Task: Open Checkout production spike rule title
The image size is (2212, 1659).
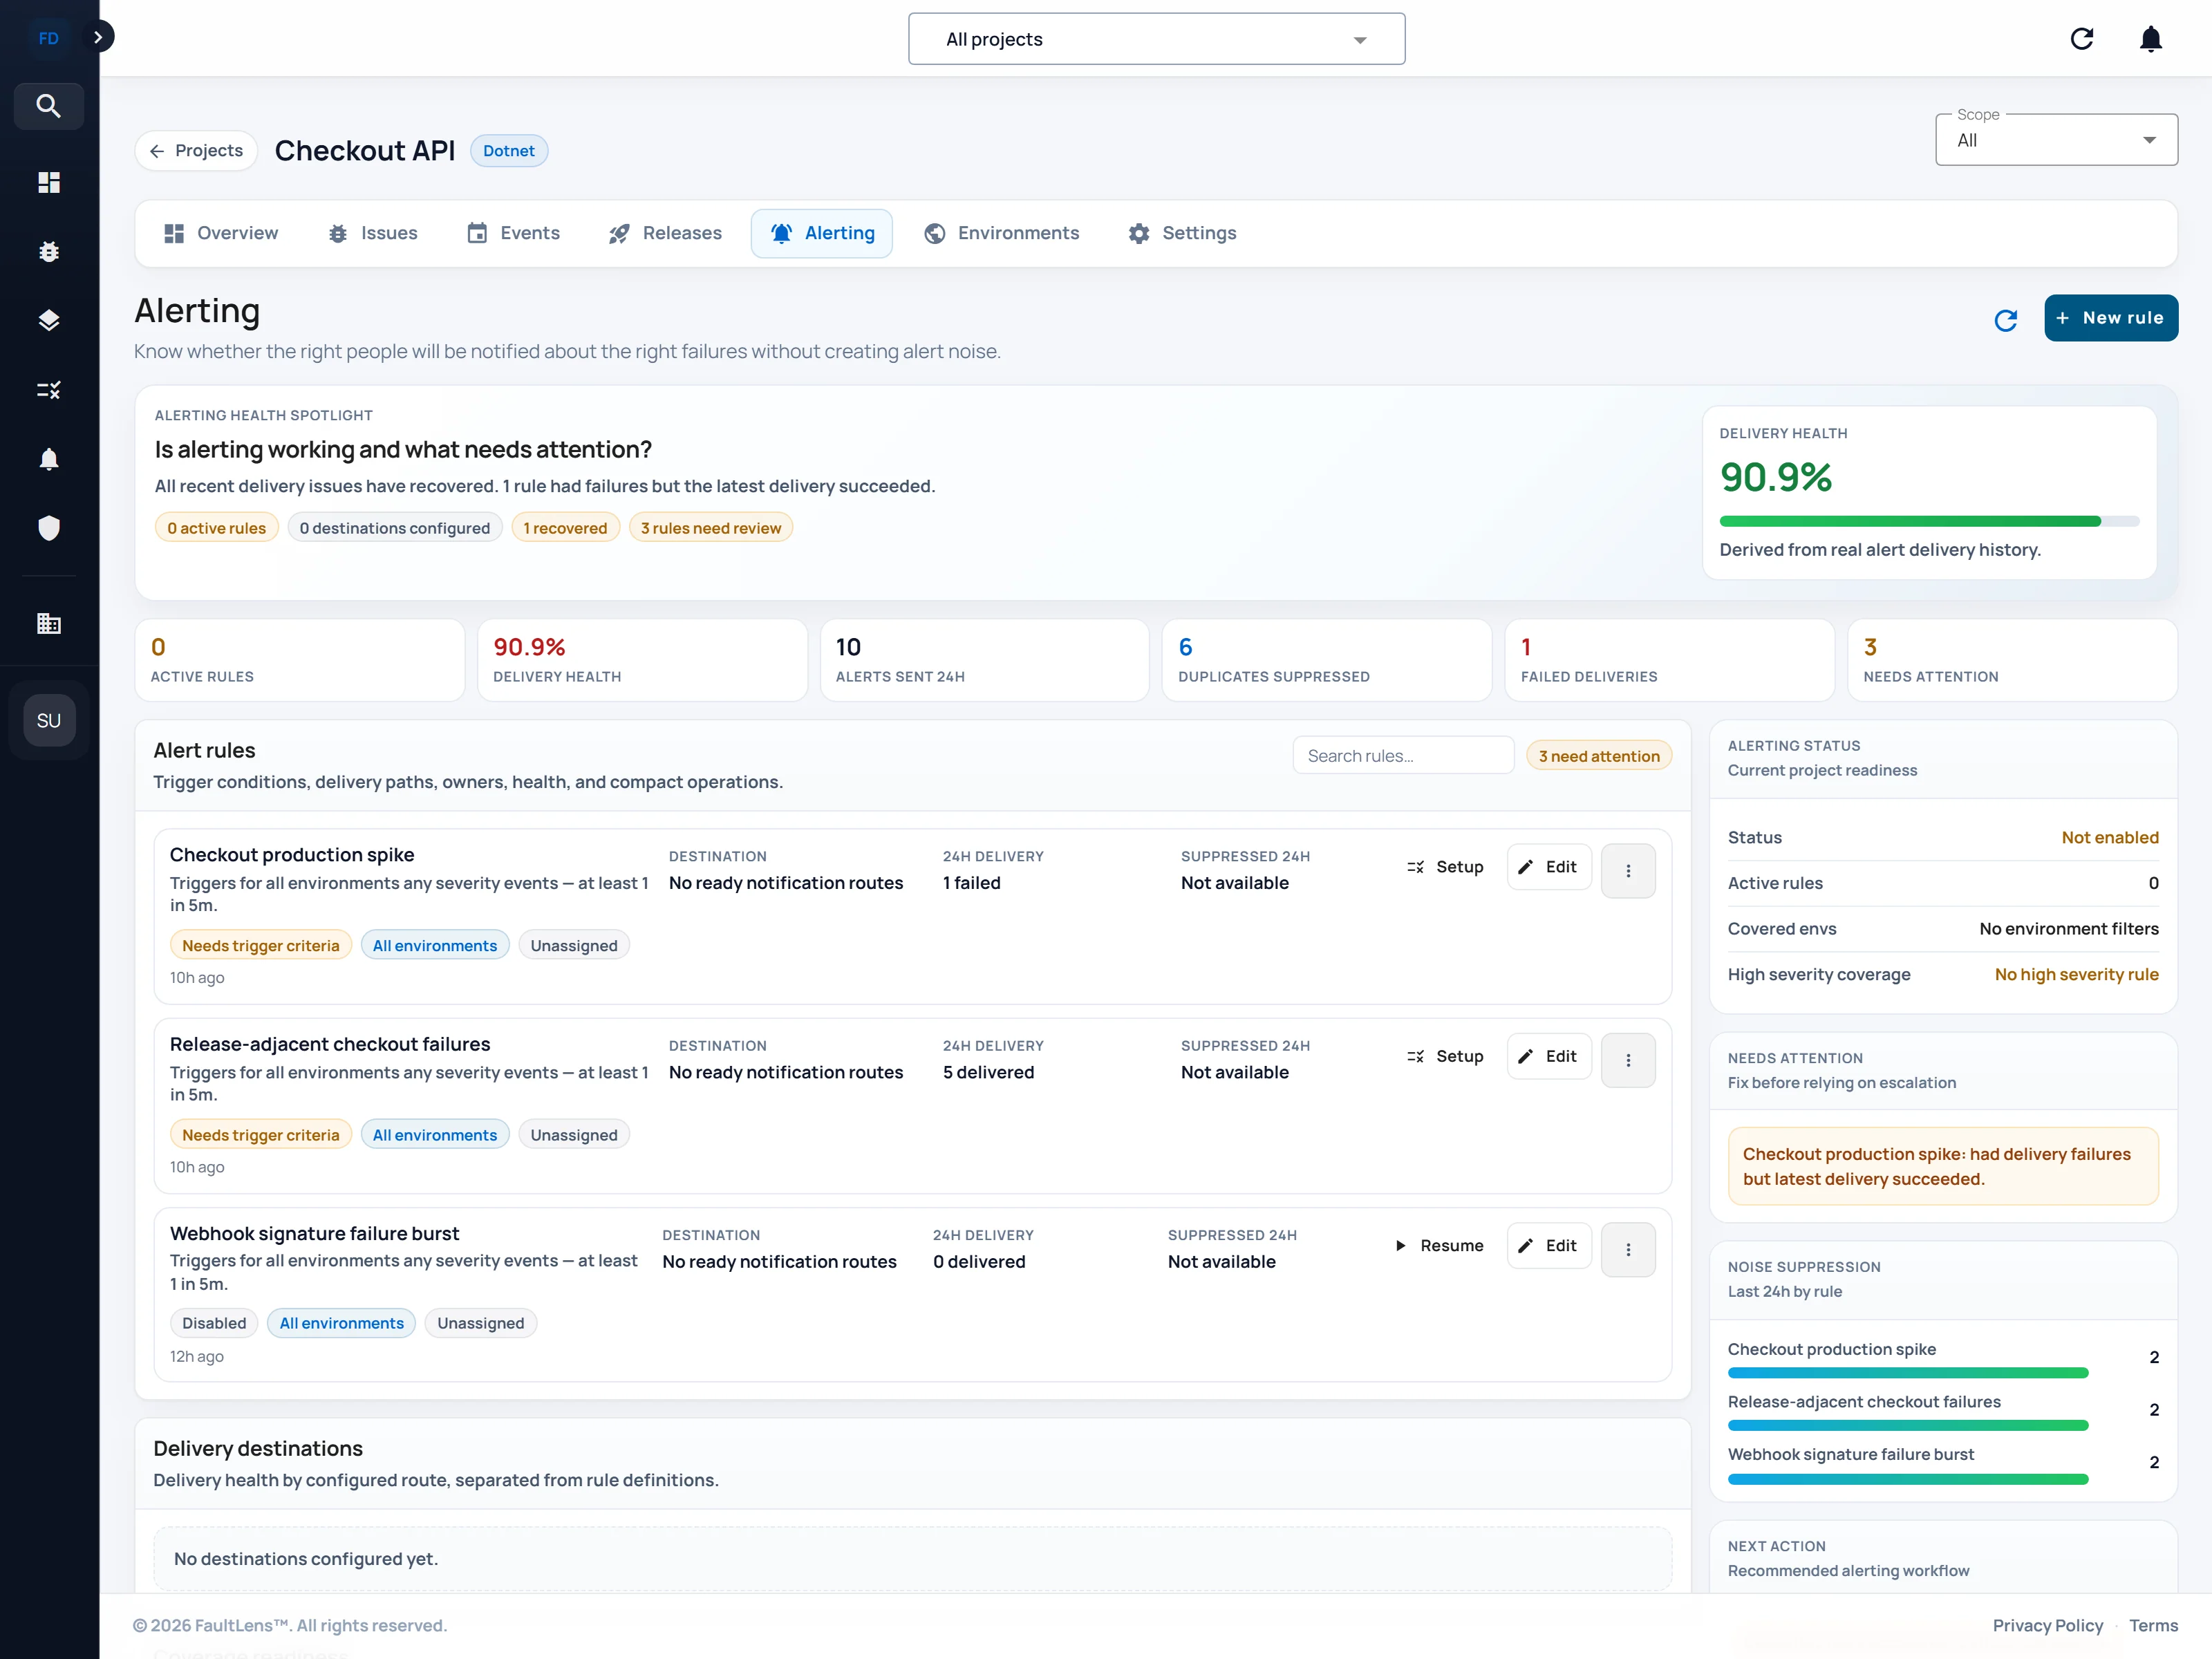Action: coord(292,855)
